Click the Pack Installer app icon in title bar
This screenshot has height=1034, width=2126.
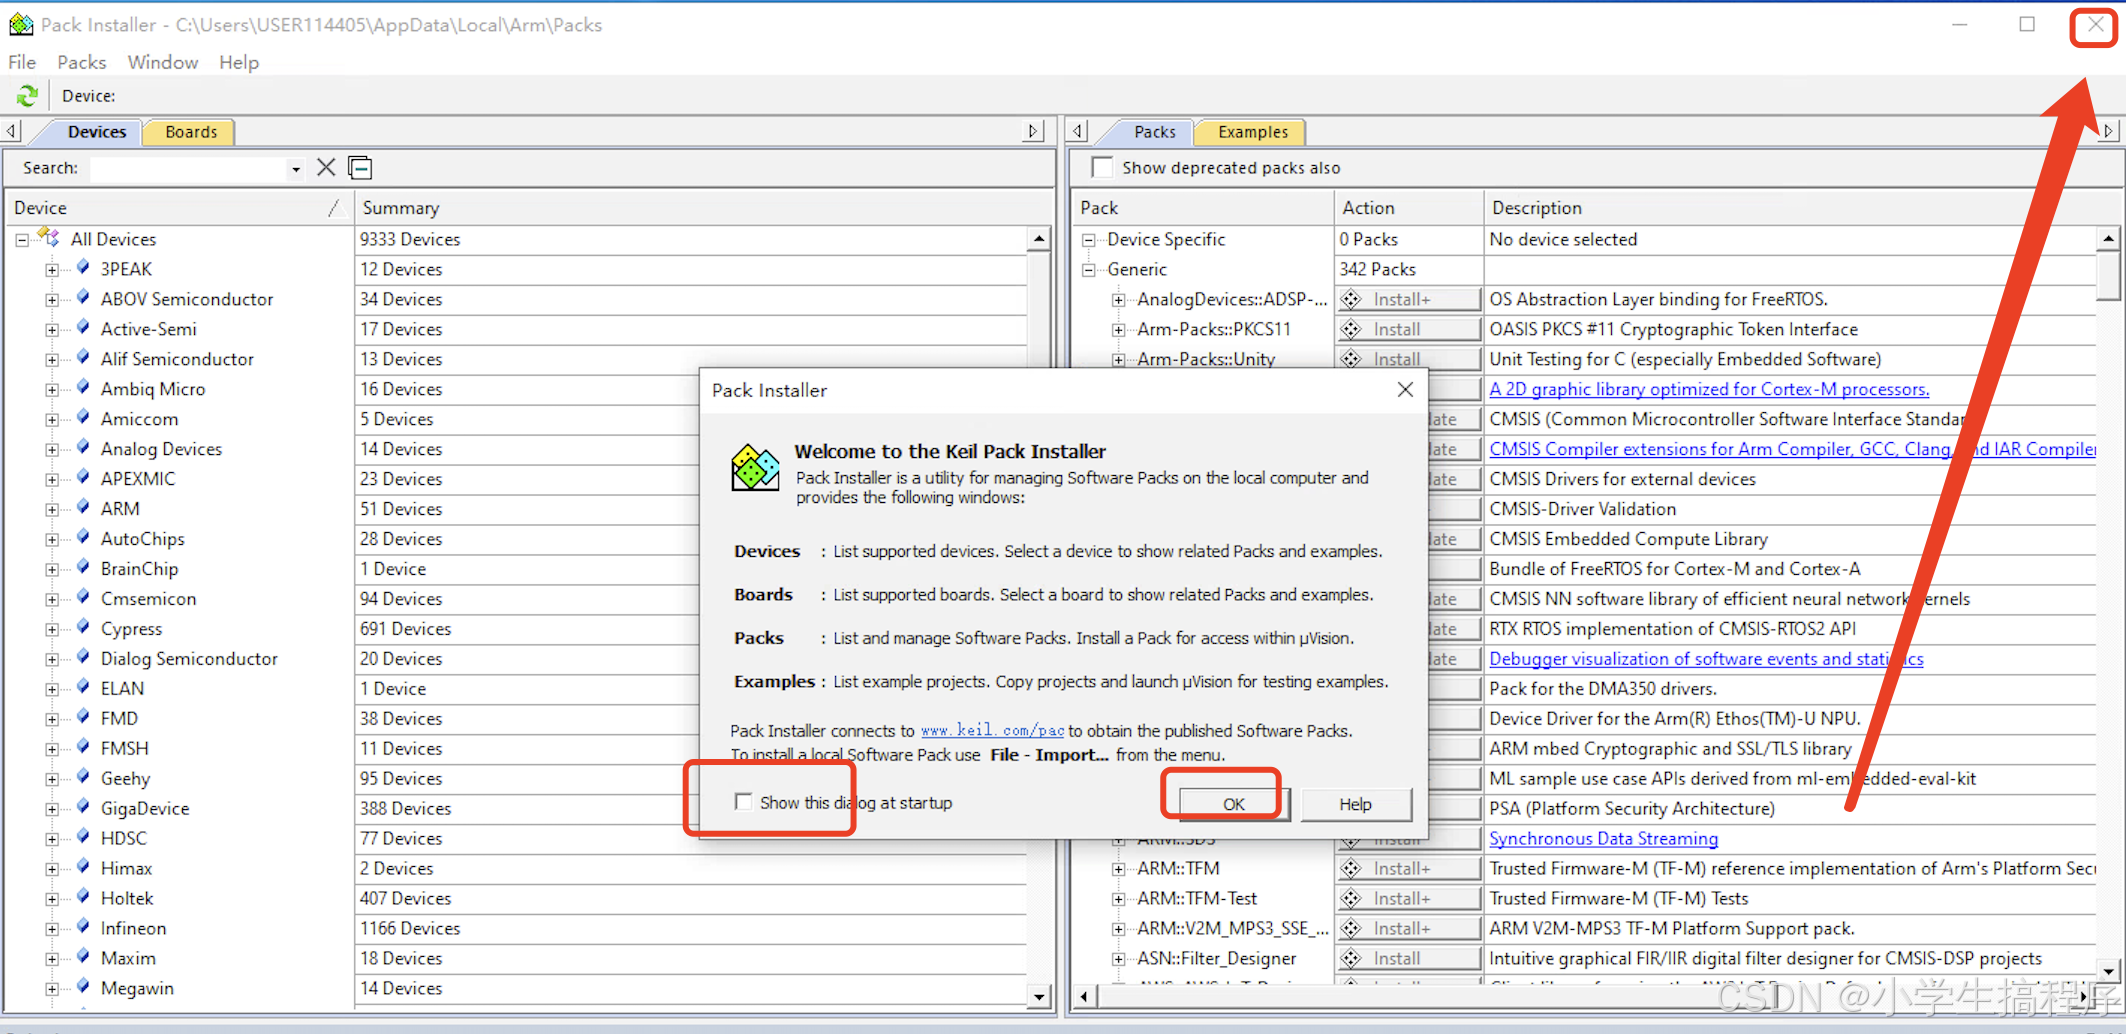point(21,24)
